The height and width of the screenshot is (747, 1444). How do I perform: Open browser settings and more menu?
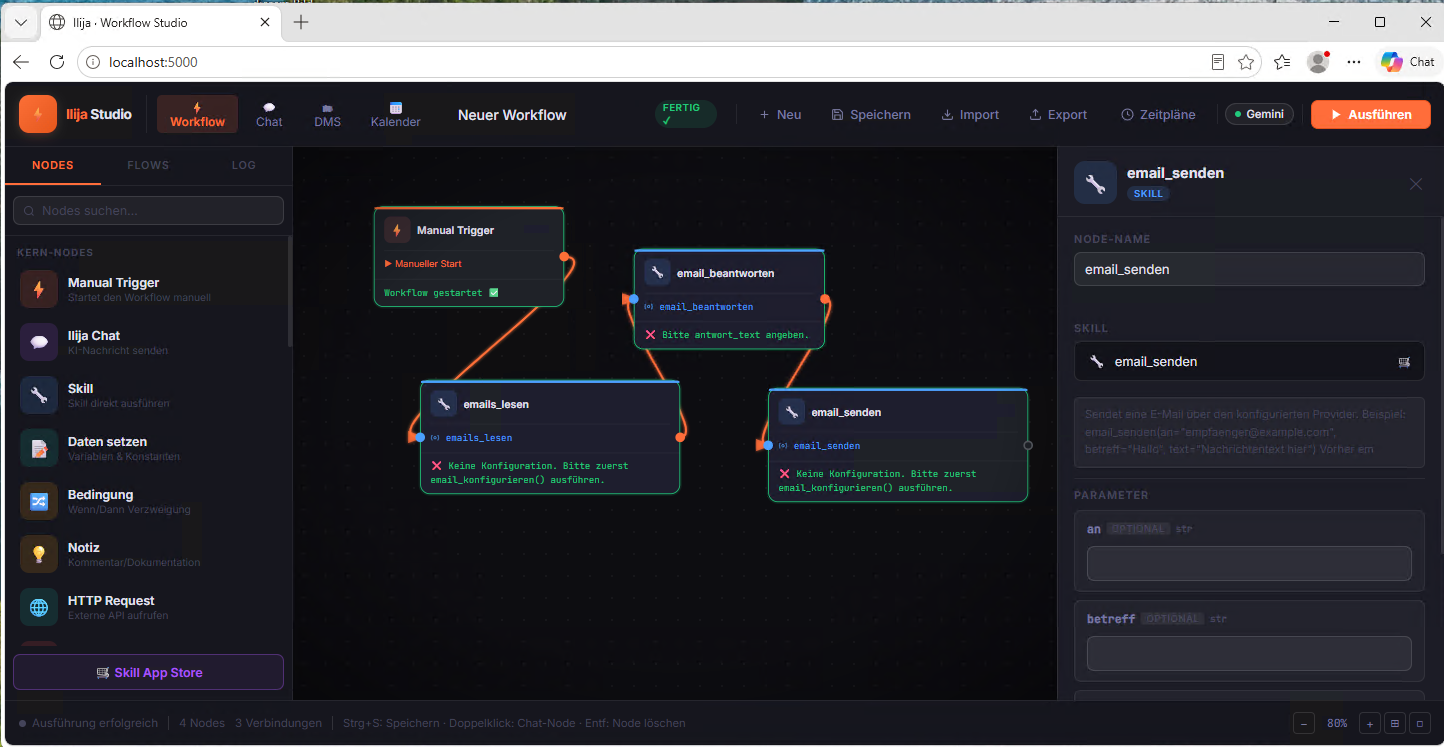1354,62
